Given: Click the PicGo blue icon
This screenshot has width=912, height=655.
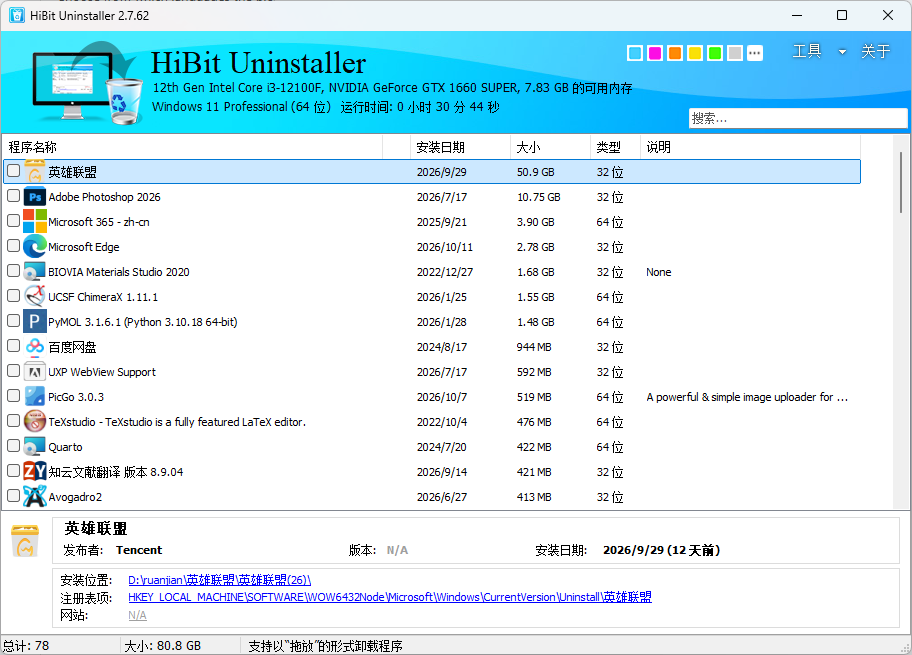Looking at the screenshot, I should click(x=35, y=397).
